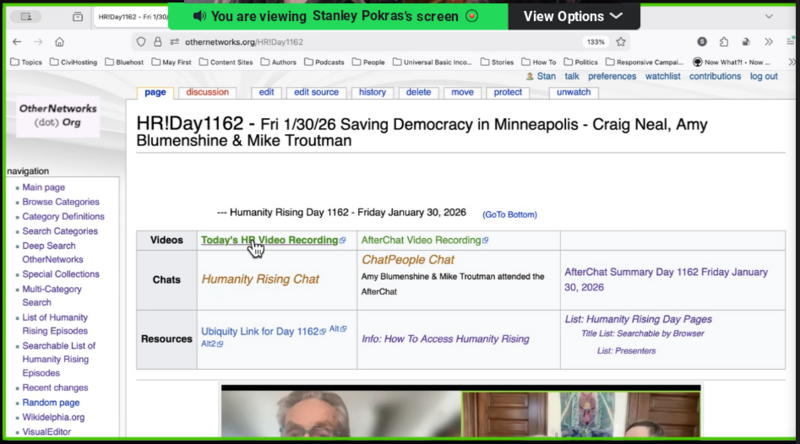Select the HR!Day1162 browser tab

coord(132,17)
